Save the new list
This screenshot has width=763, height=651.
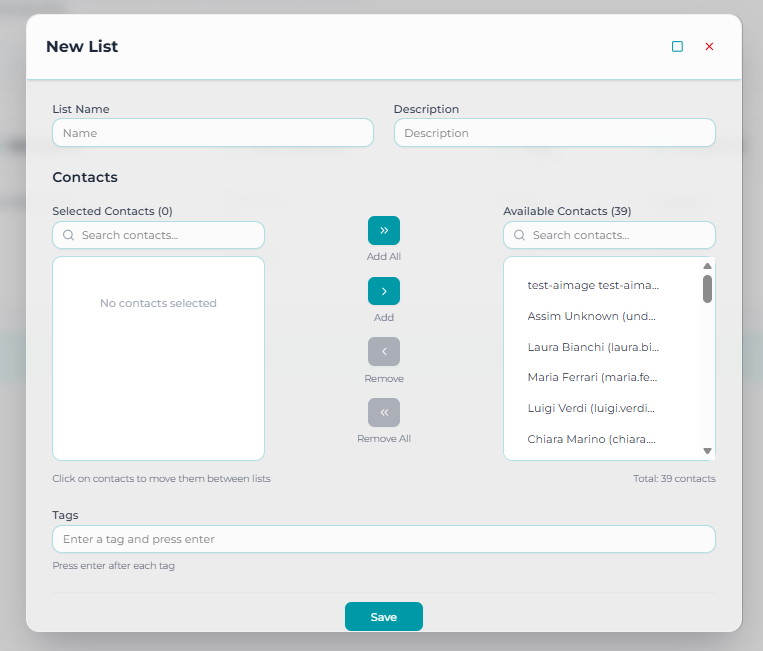(384, 617)
